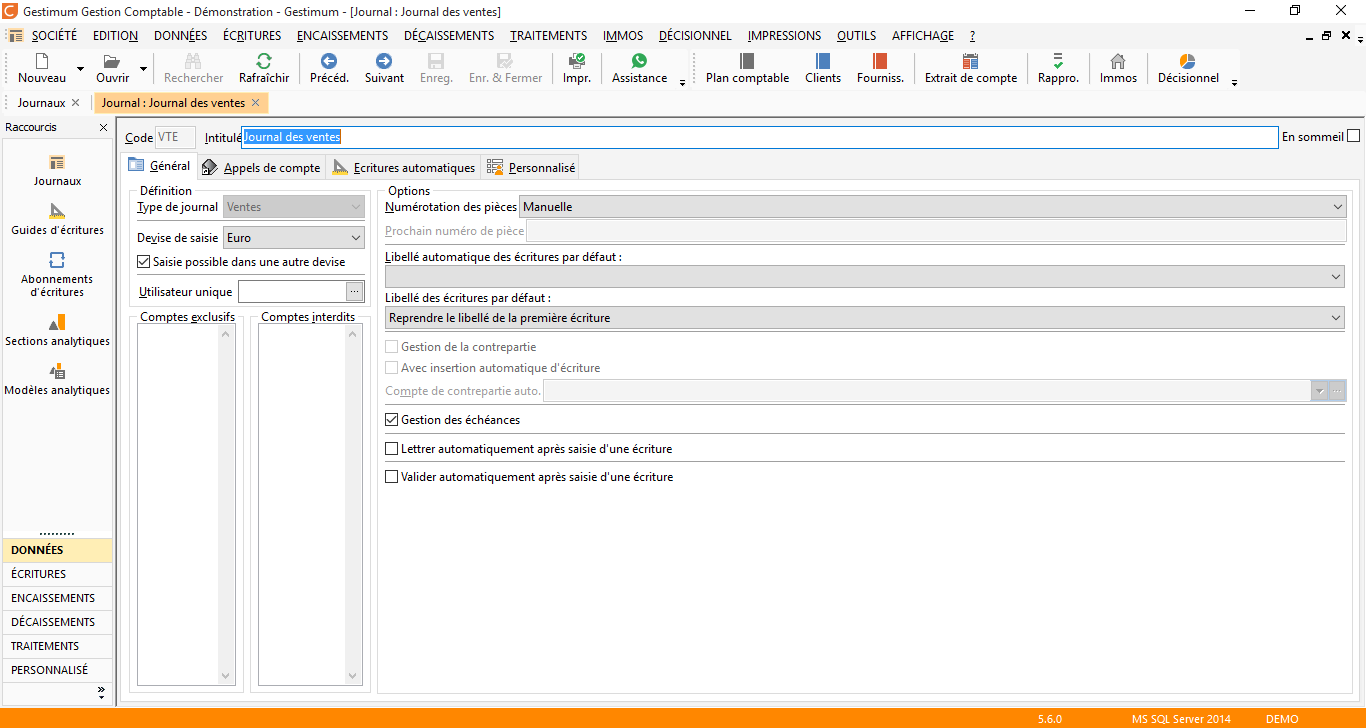Select PERSONNALISÉ sidebar category

click(x=57, y=670)
